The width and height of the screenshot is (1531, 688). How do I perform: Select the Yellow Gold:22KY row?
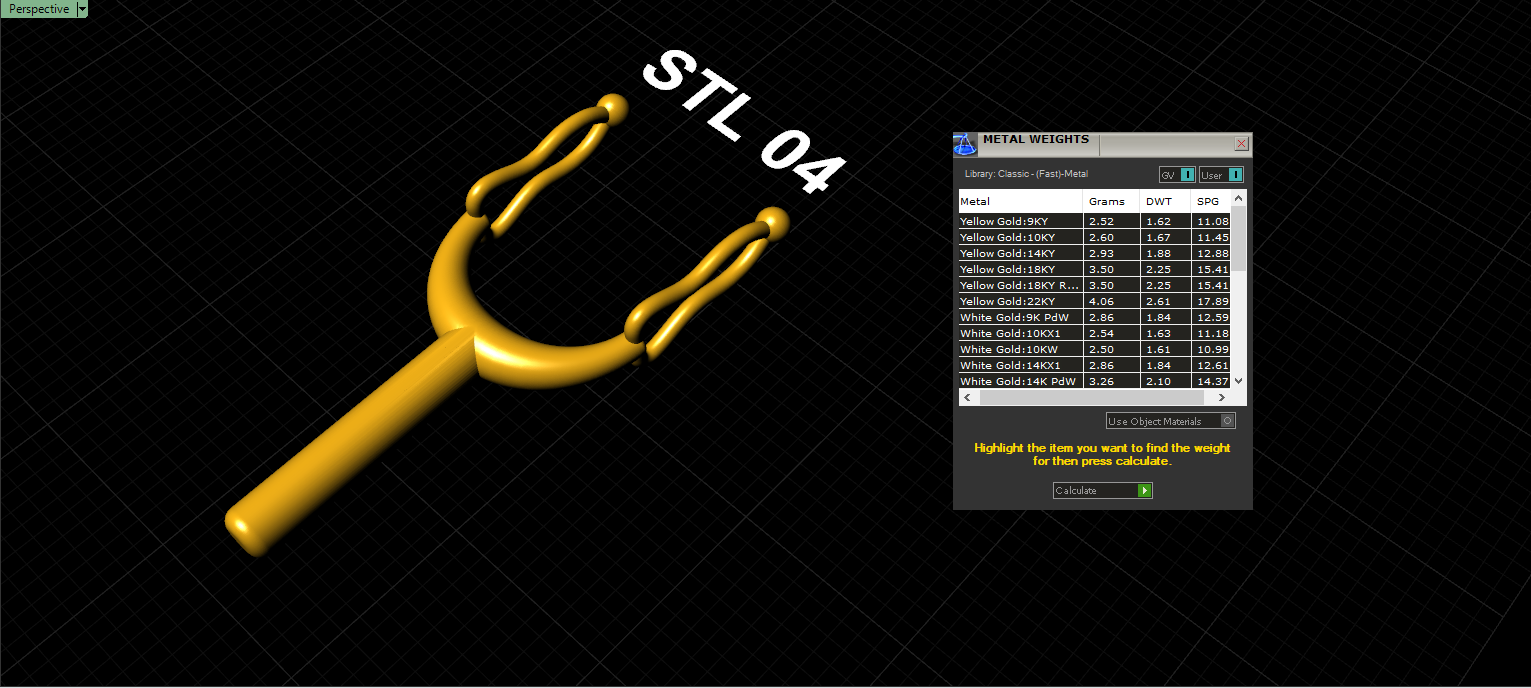pos(1094,301)
